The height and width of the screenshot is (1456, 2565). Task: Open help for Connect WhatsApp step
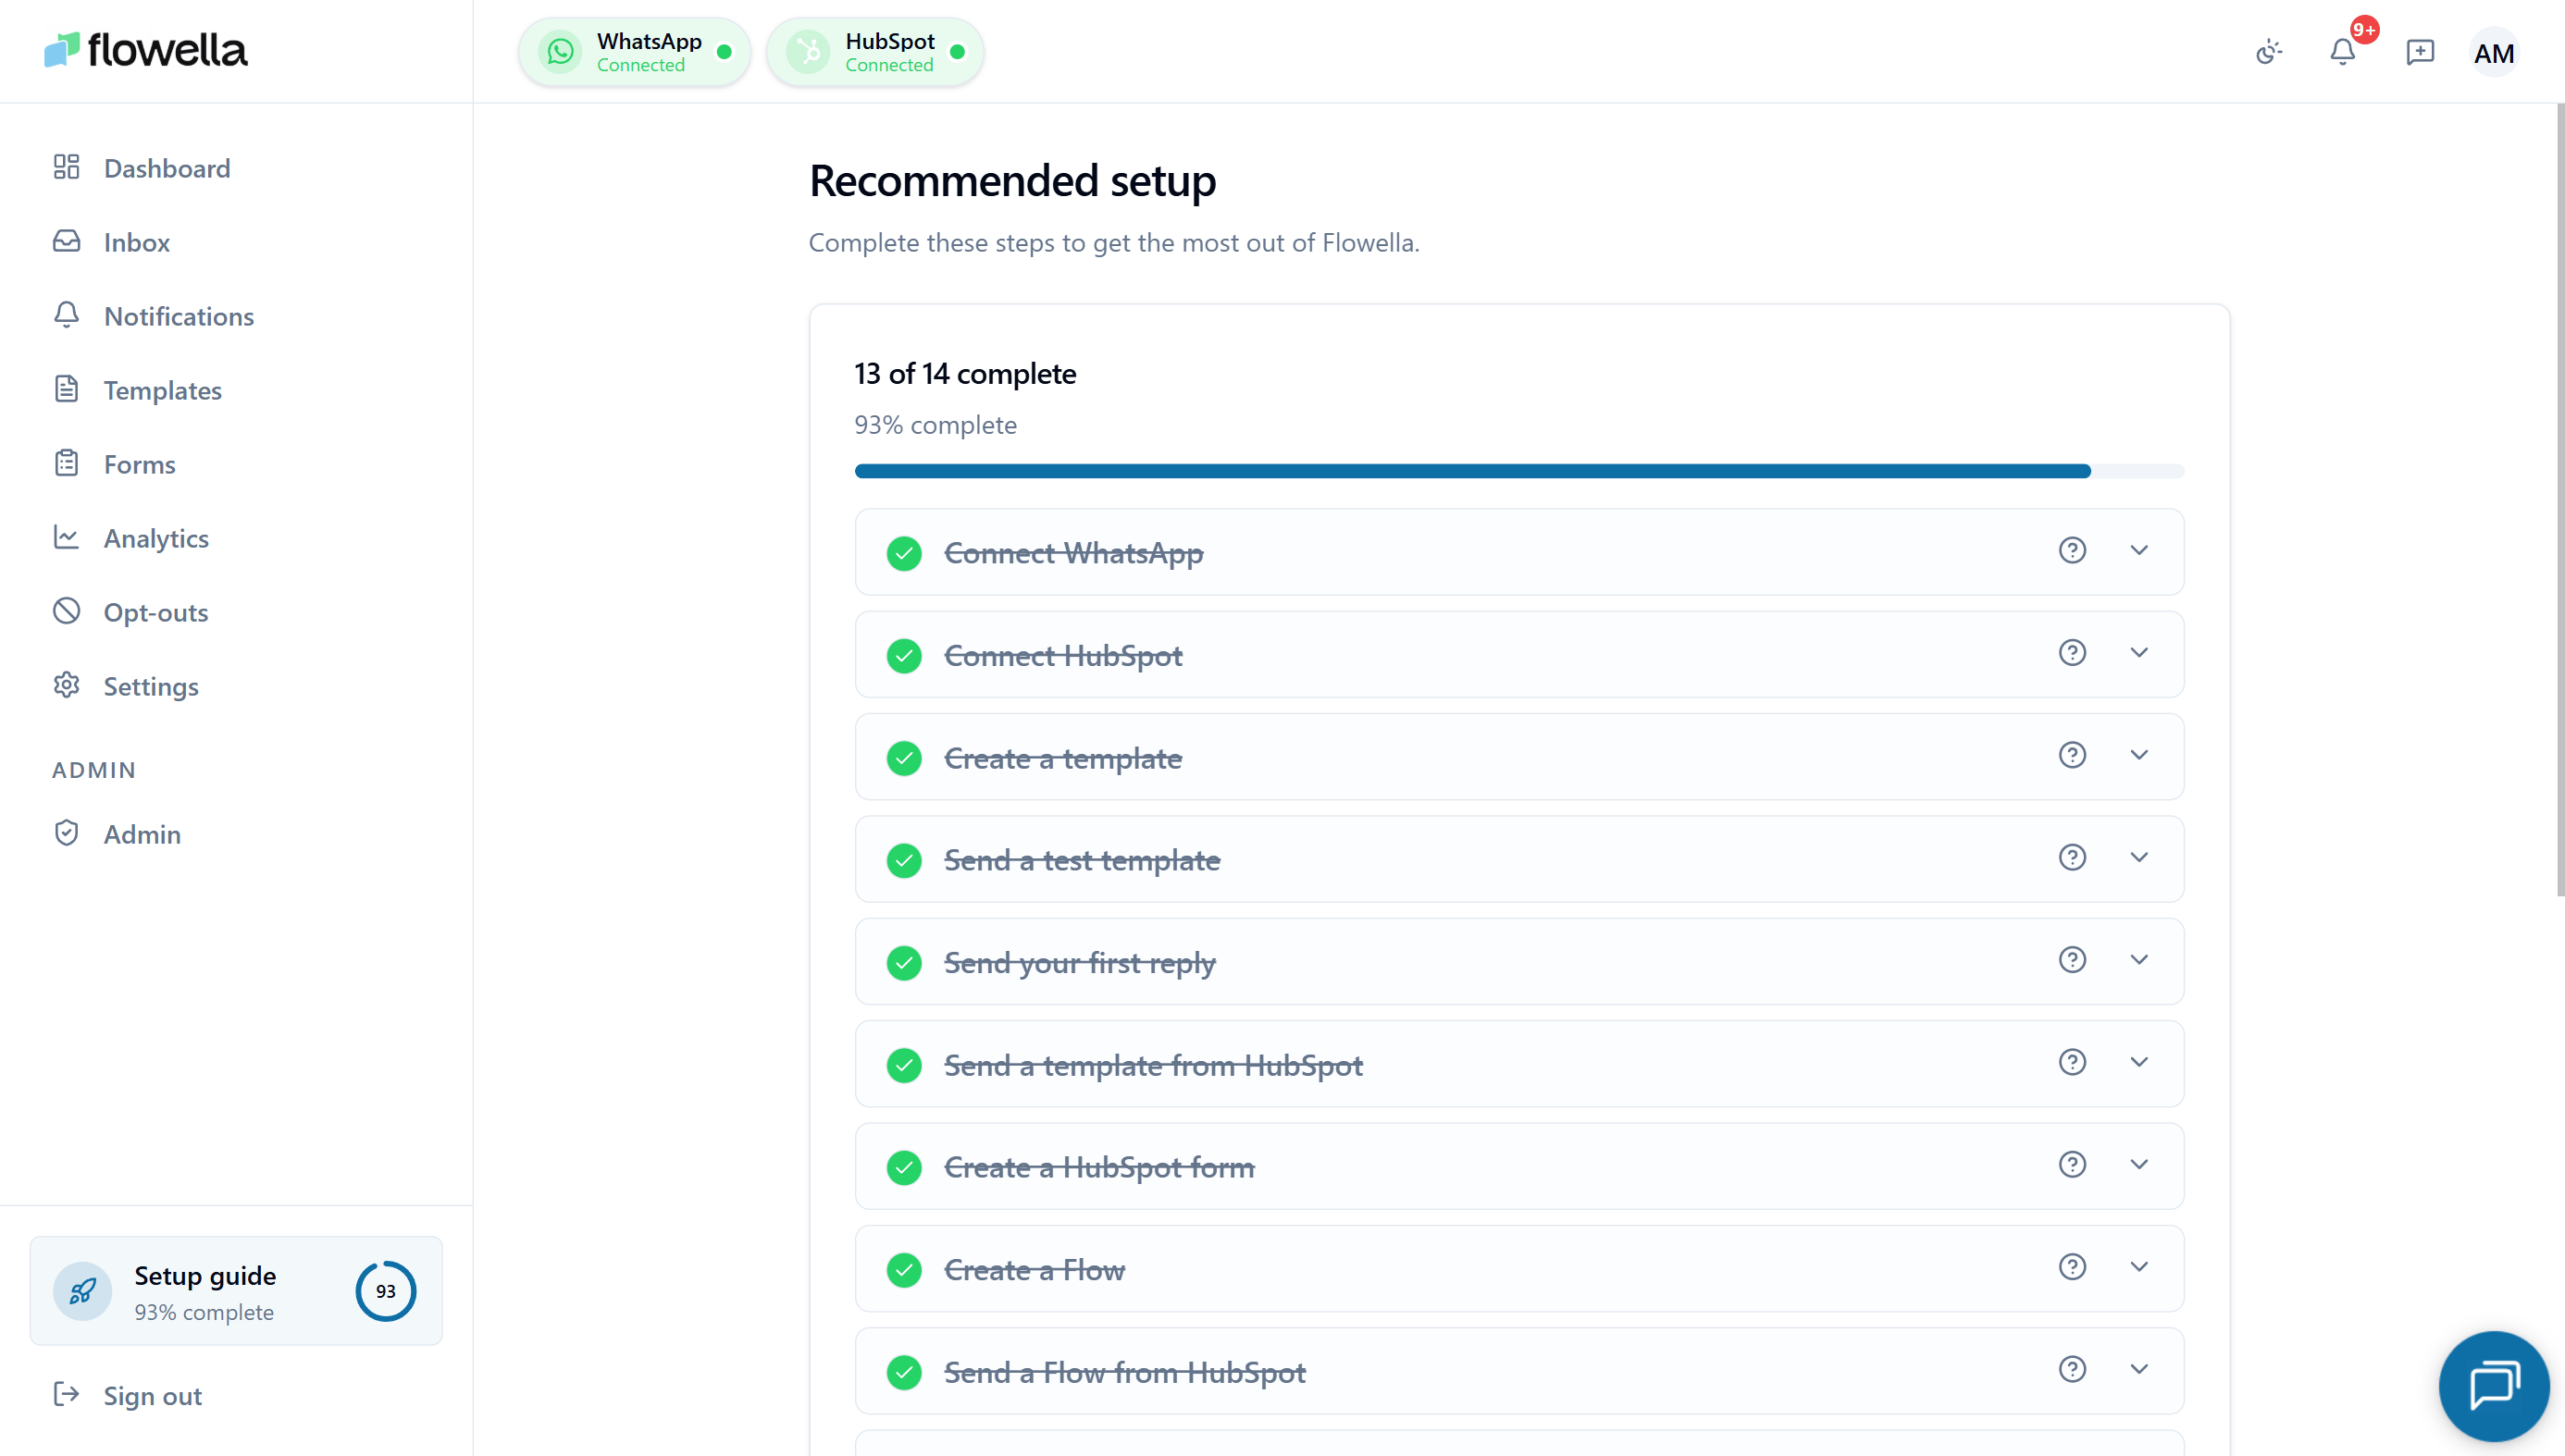coord(2072,550)
